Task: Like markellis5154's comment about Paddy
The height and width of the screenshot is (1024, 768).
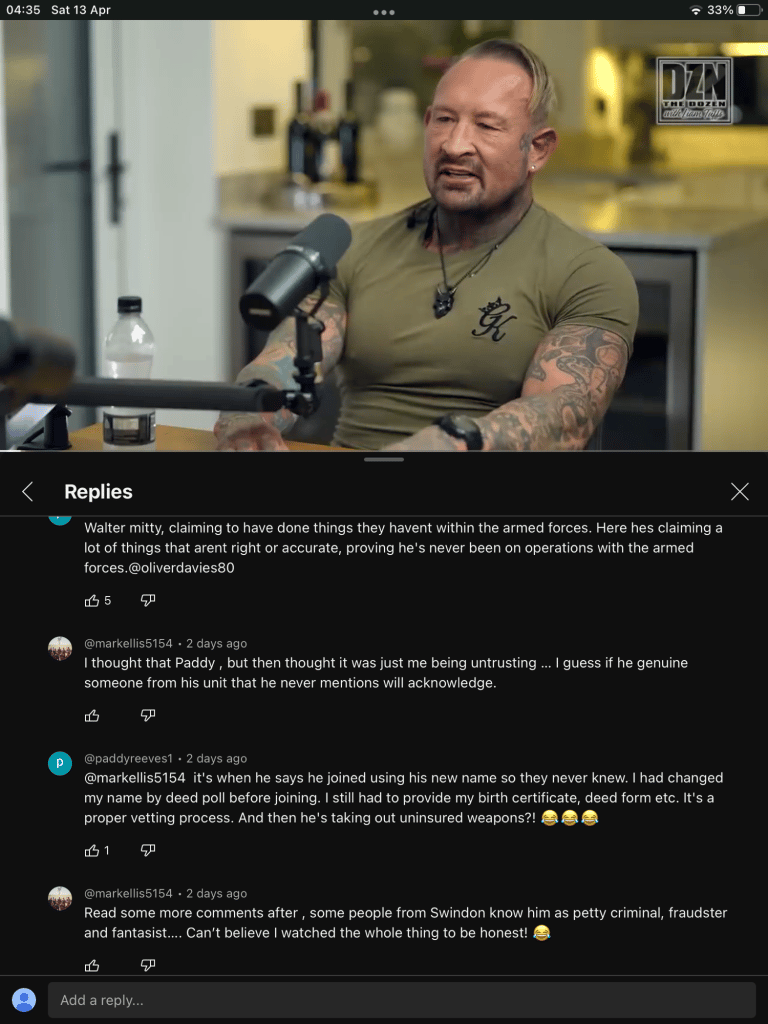Action: point(92,716)
